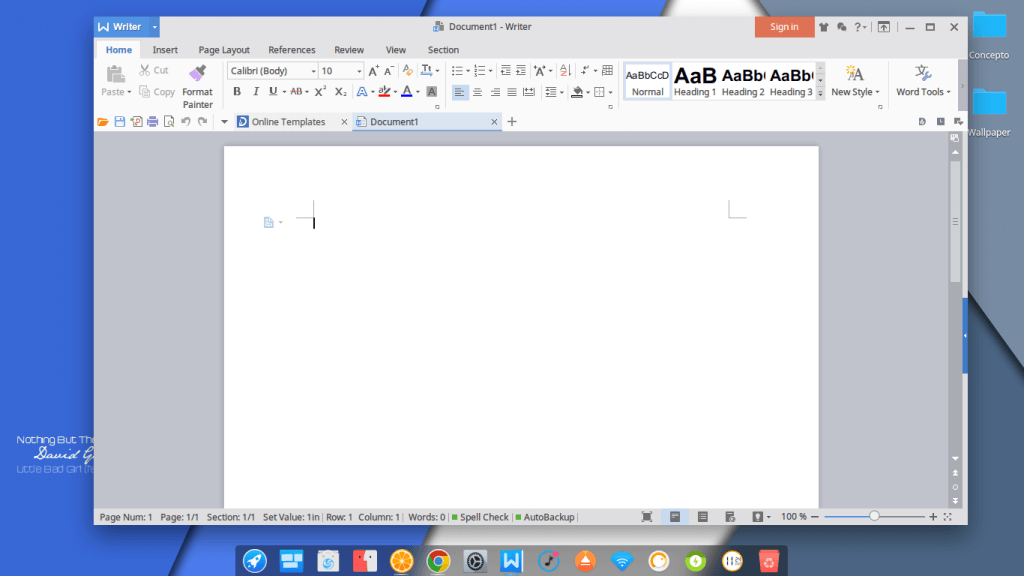Select outline view in status bar
Screen dimensions: 1024x576
[703, 517]
